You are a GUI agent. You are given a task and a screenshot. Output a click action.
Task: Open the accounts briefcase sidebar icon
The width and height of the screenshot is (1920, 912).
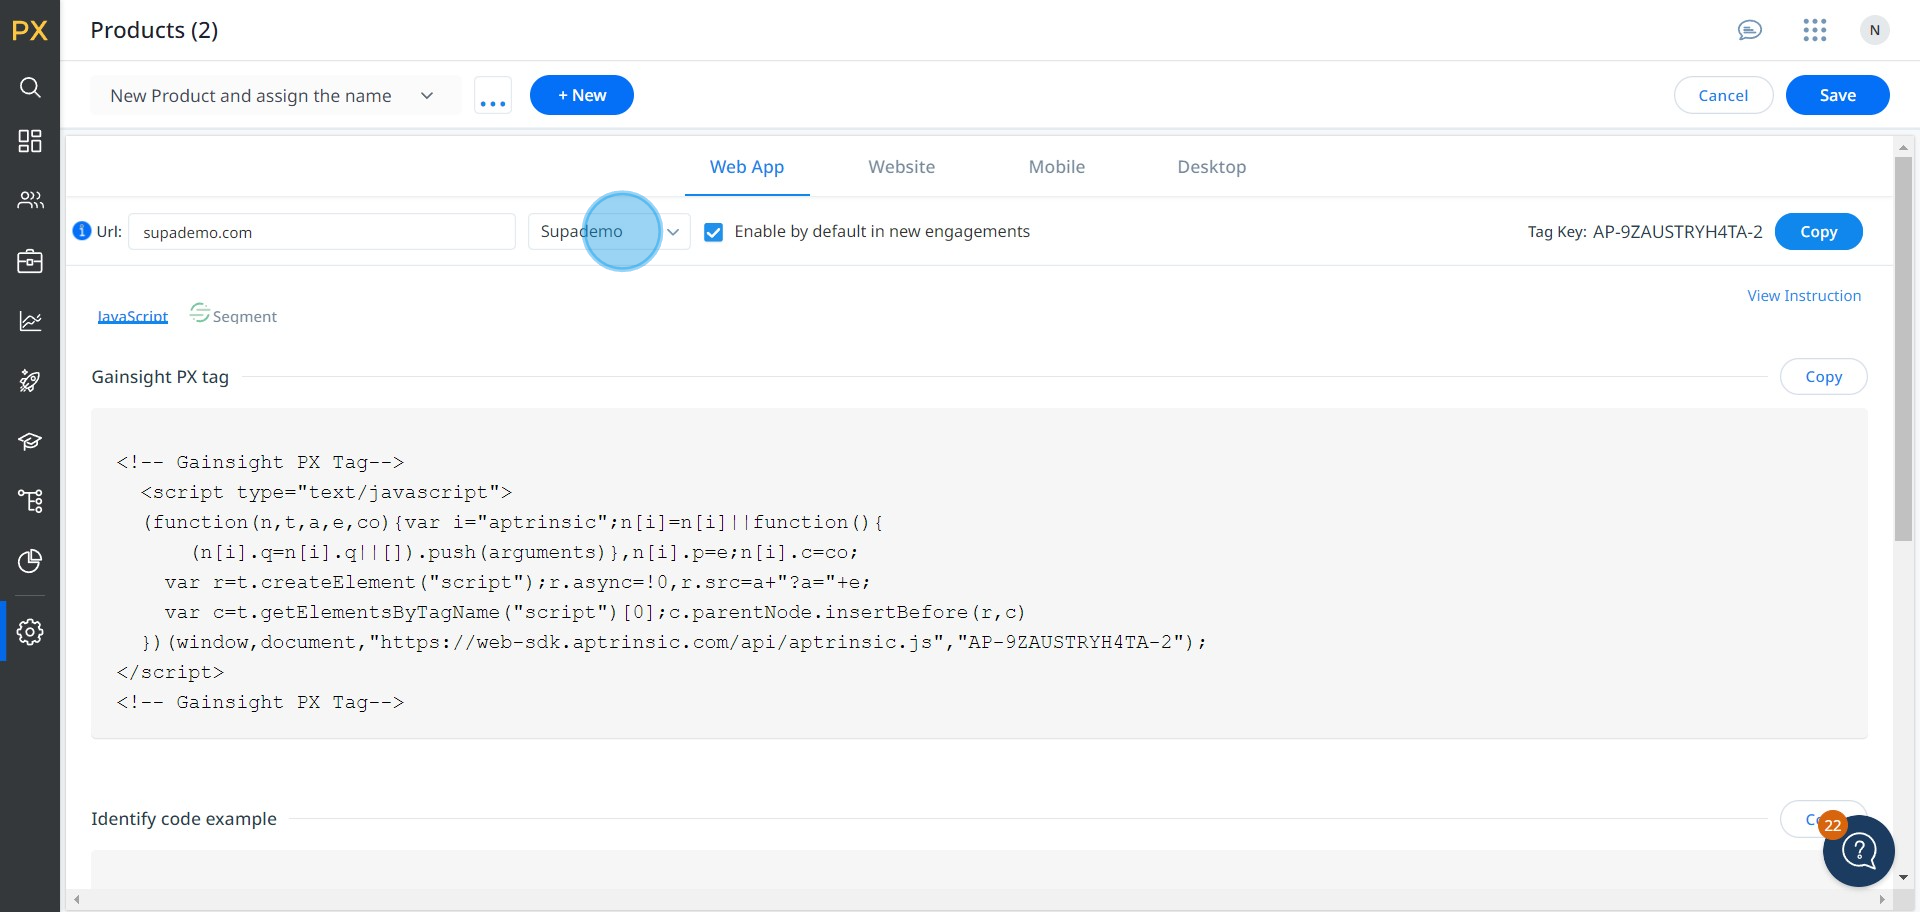30,261
